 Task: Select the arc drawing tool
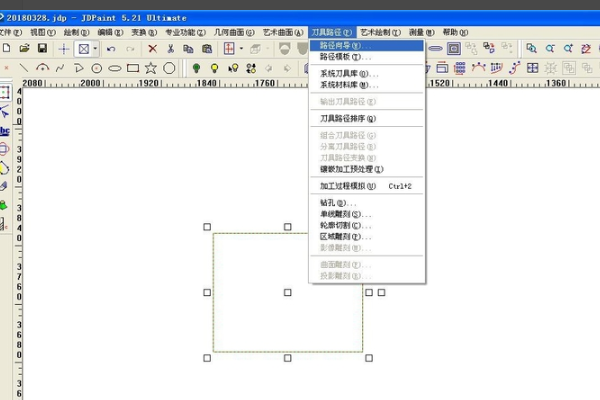click(x=42, y=68)
